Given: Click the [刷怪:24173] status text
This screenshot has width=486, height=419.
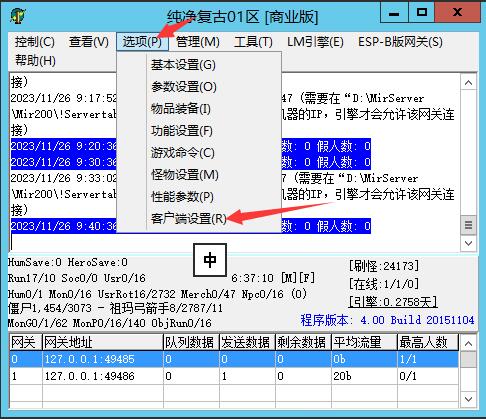Looking at the screenshot, I should pos(384,266).
